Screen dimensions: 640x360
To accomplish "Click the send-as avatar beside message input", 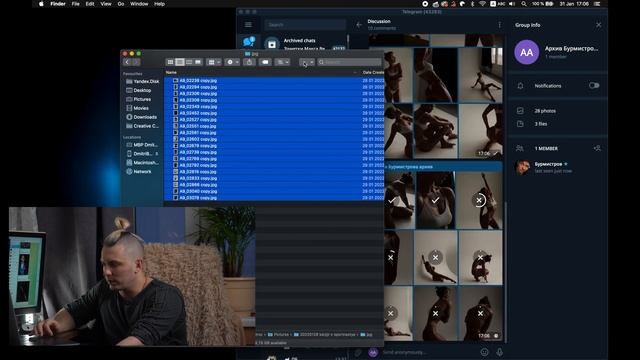I will 373,352.
